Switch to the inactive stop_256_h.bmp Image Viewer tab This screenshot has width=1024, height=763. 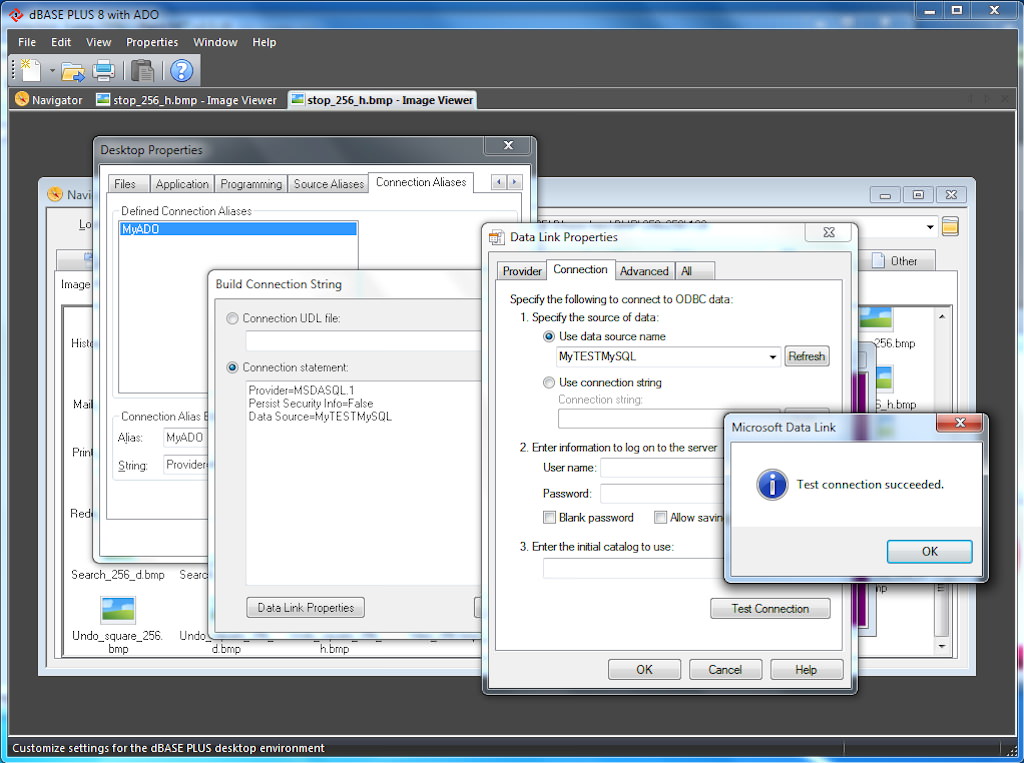pos(187,100)
